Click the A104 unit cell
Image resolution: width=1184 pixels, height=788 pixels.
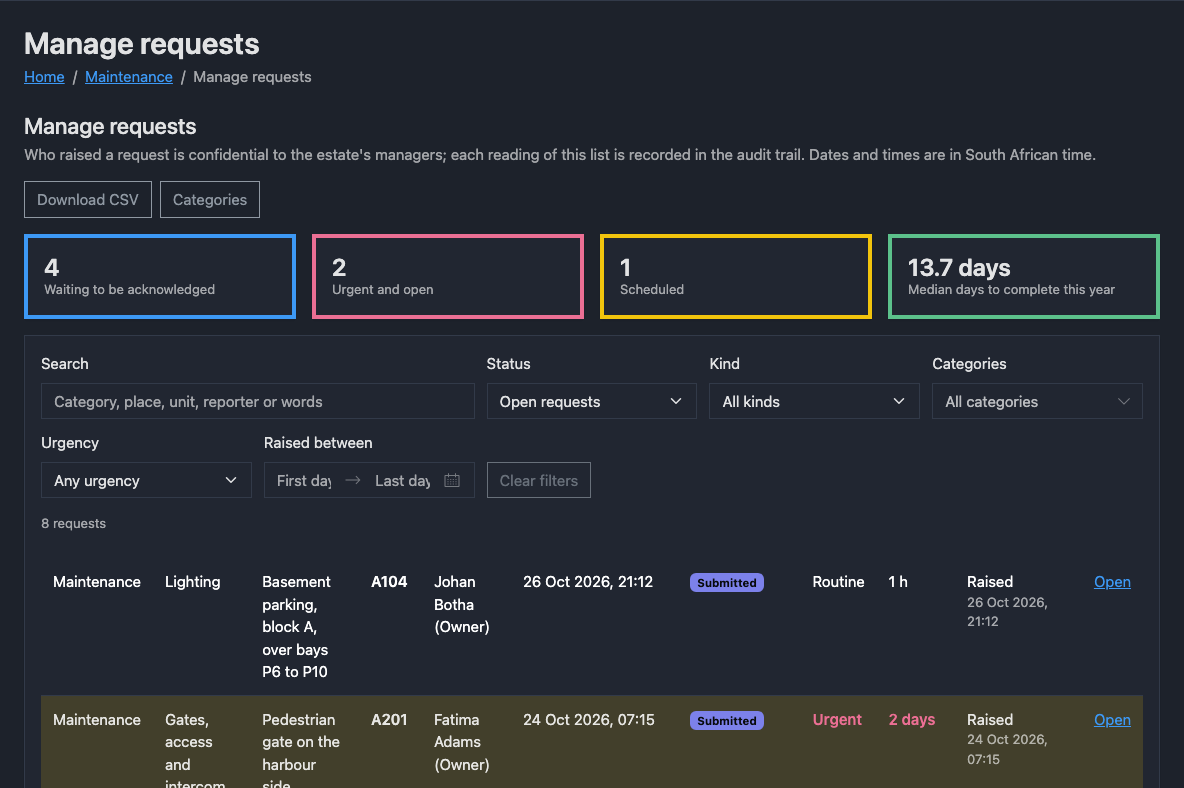(389, 582)
